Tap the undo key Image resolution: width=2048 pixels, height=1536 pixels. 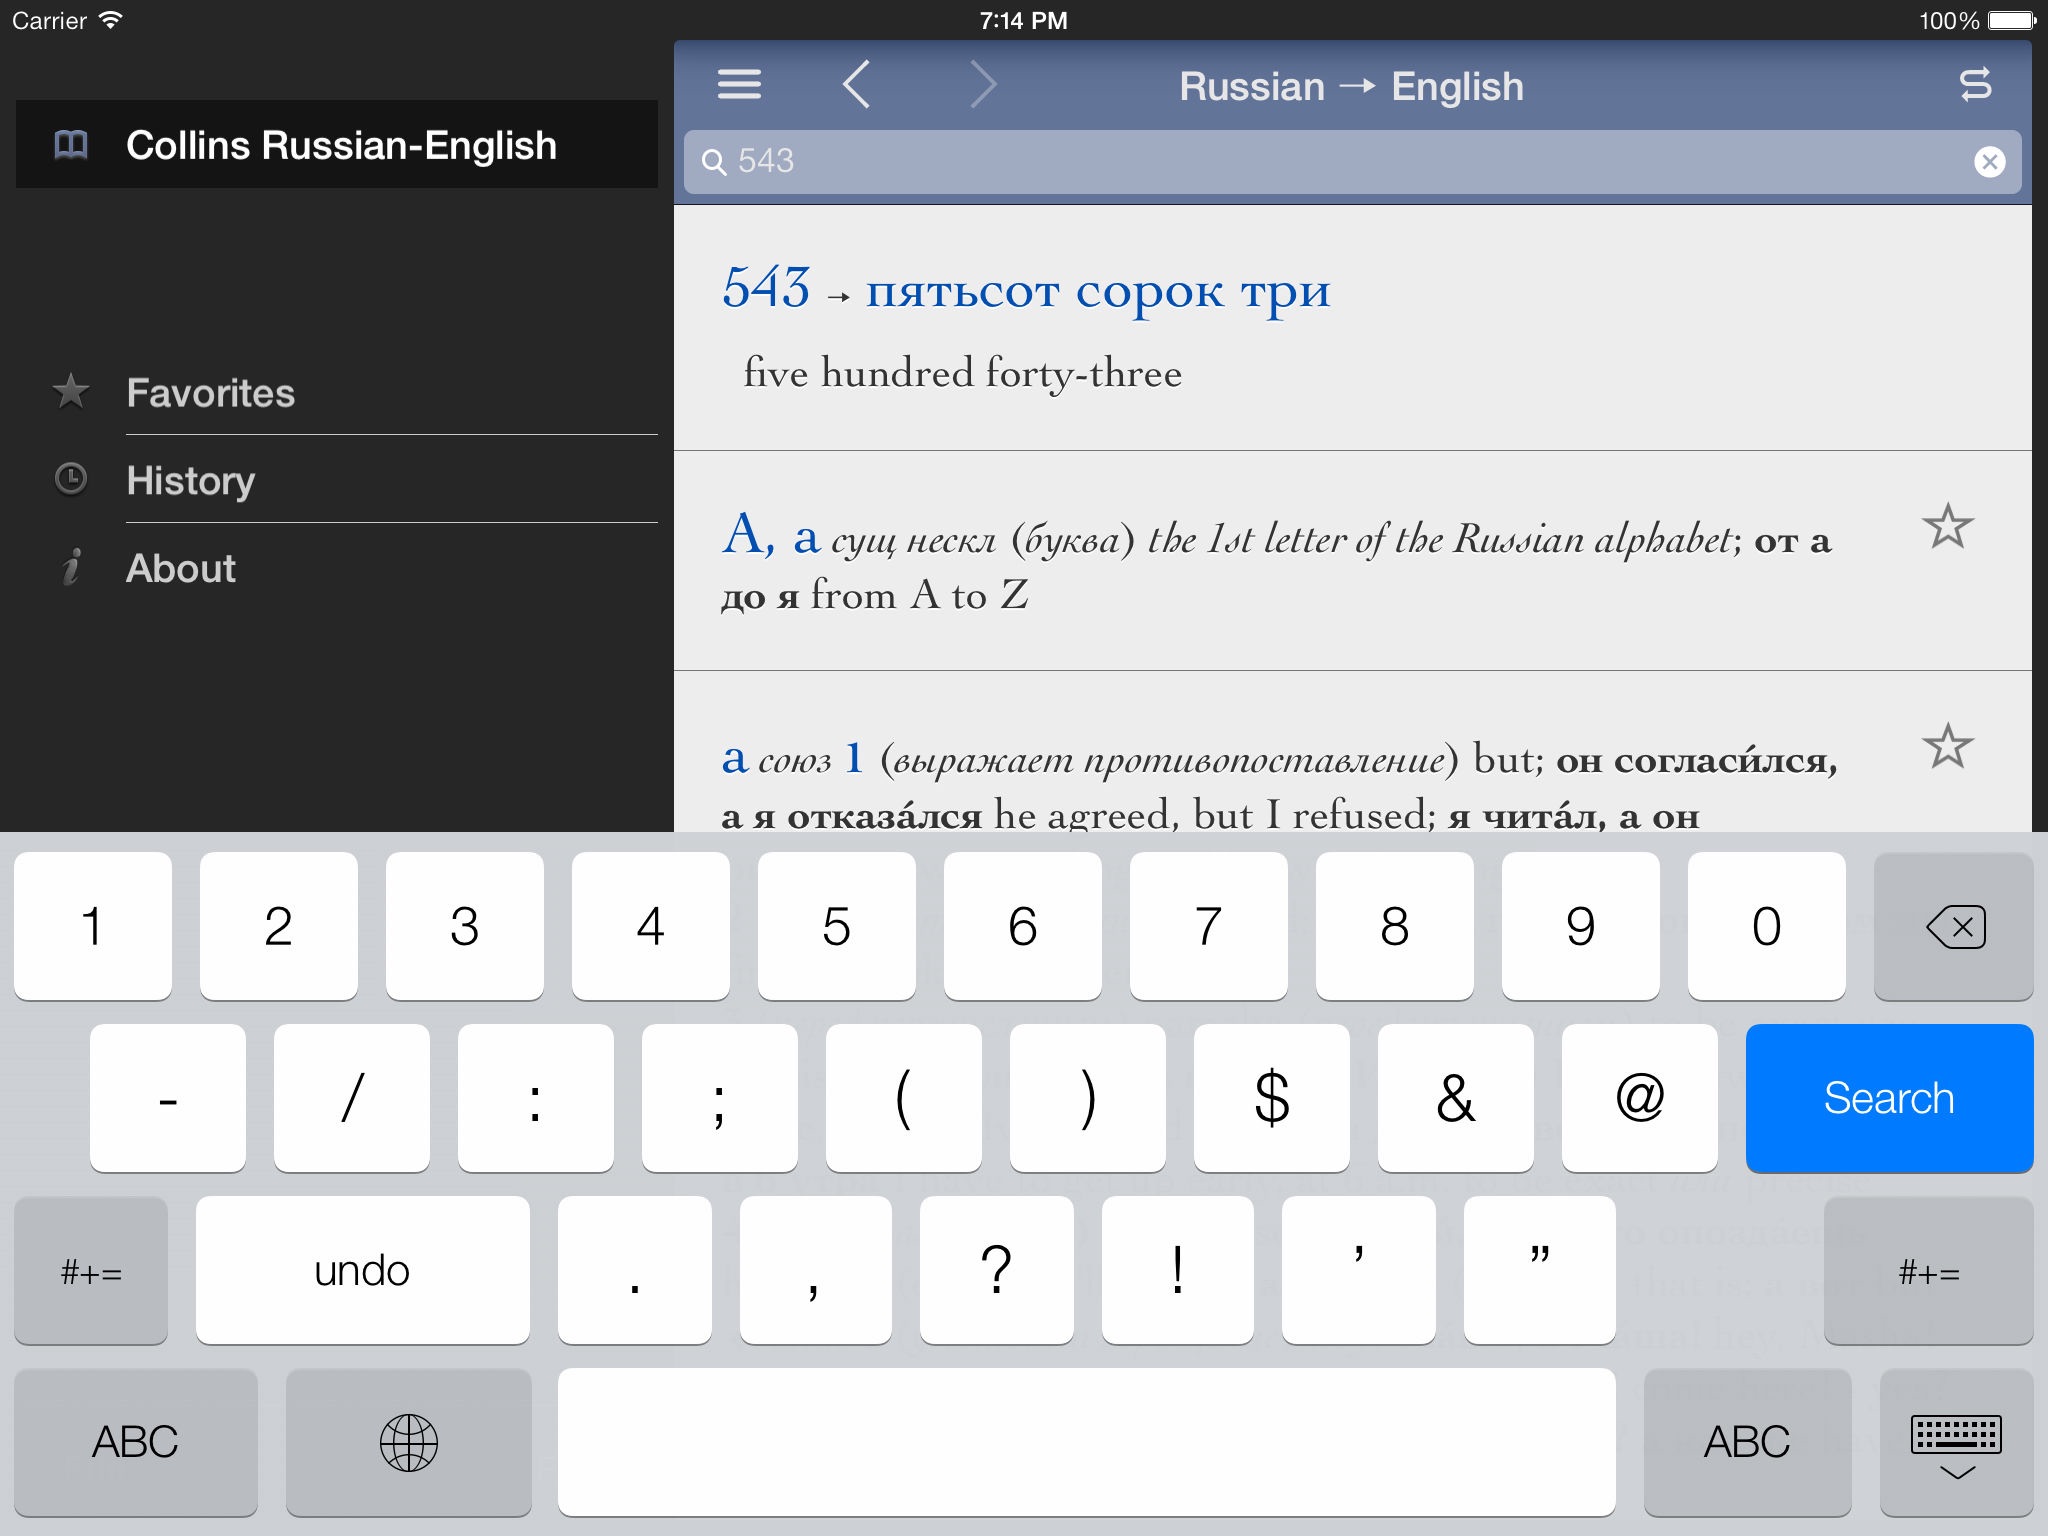[x=362, y=1271]
